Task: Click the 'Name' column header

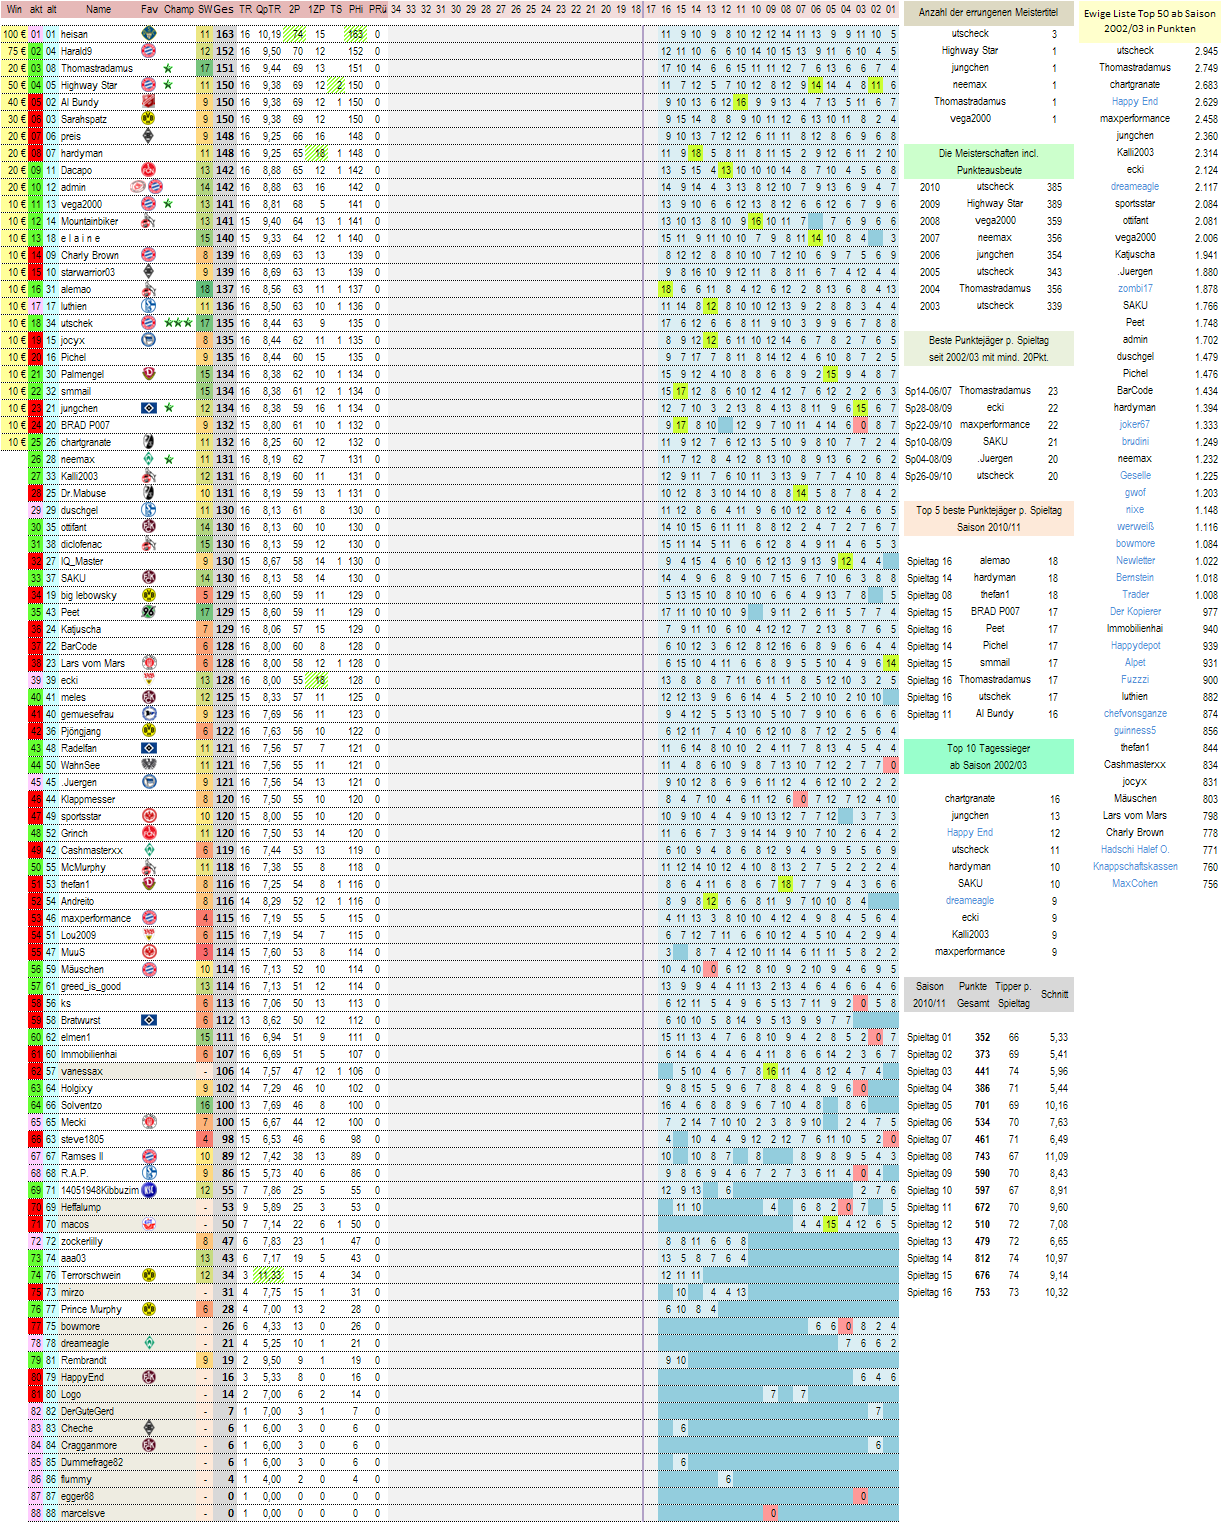Action: point(98,9)
